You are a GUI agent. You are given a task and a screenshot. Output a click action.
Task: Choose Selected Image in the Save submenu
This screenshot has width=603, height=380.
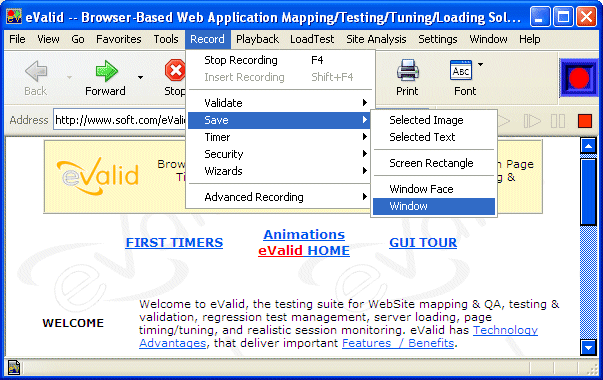[434, 120]
